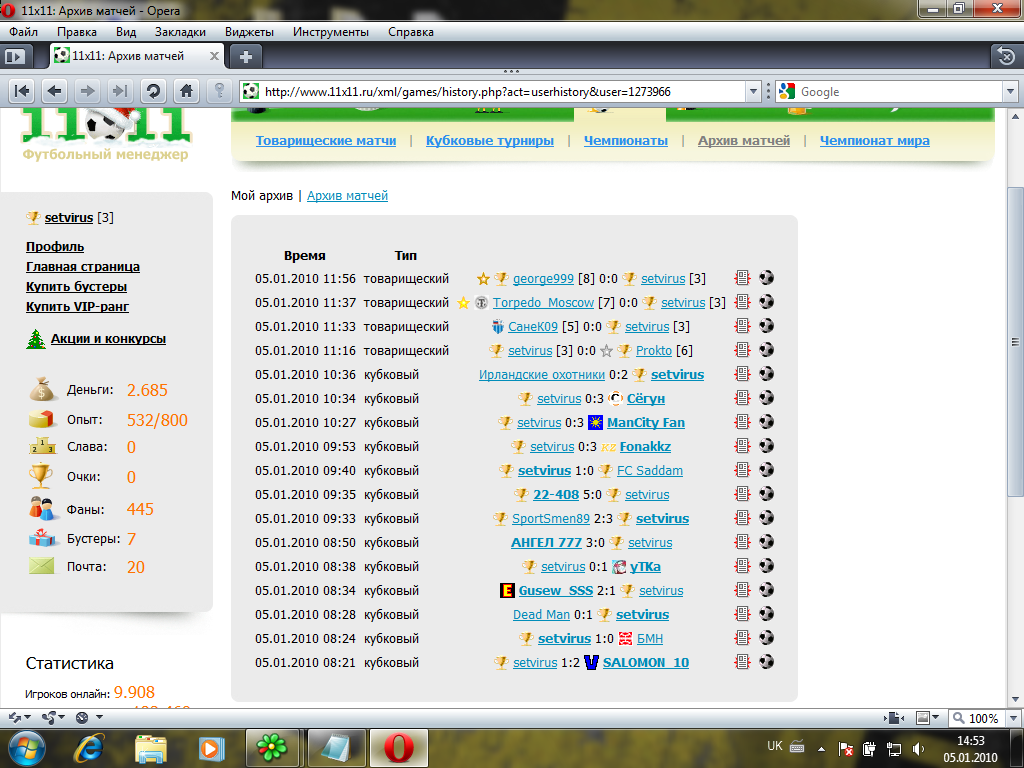
Task: Launch ICQ from the taskbar
Action: click(x=273, y=747)
